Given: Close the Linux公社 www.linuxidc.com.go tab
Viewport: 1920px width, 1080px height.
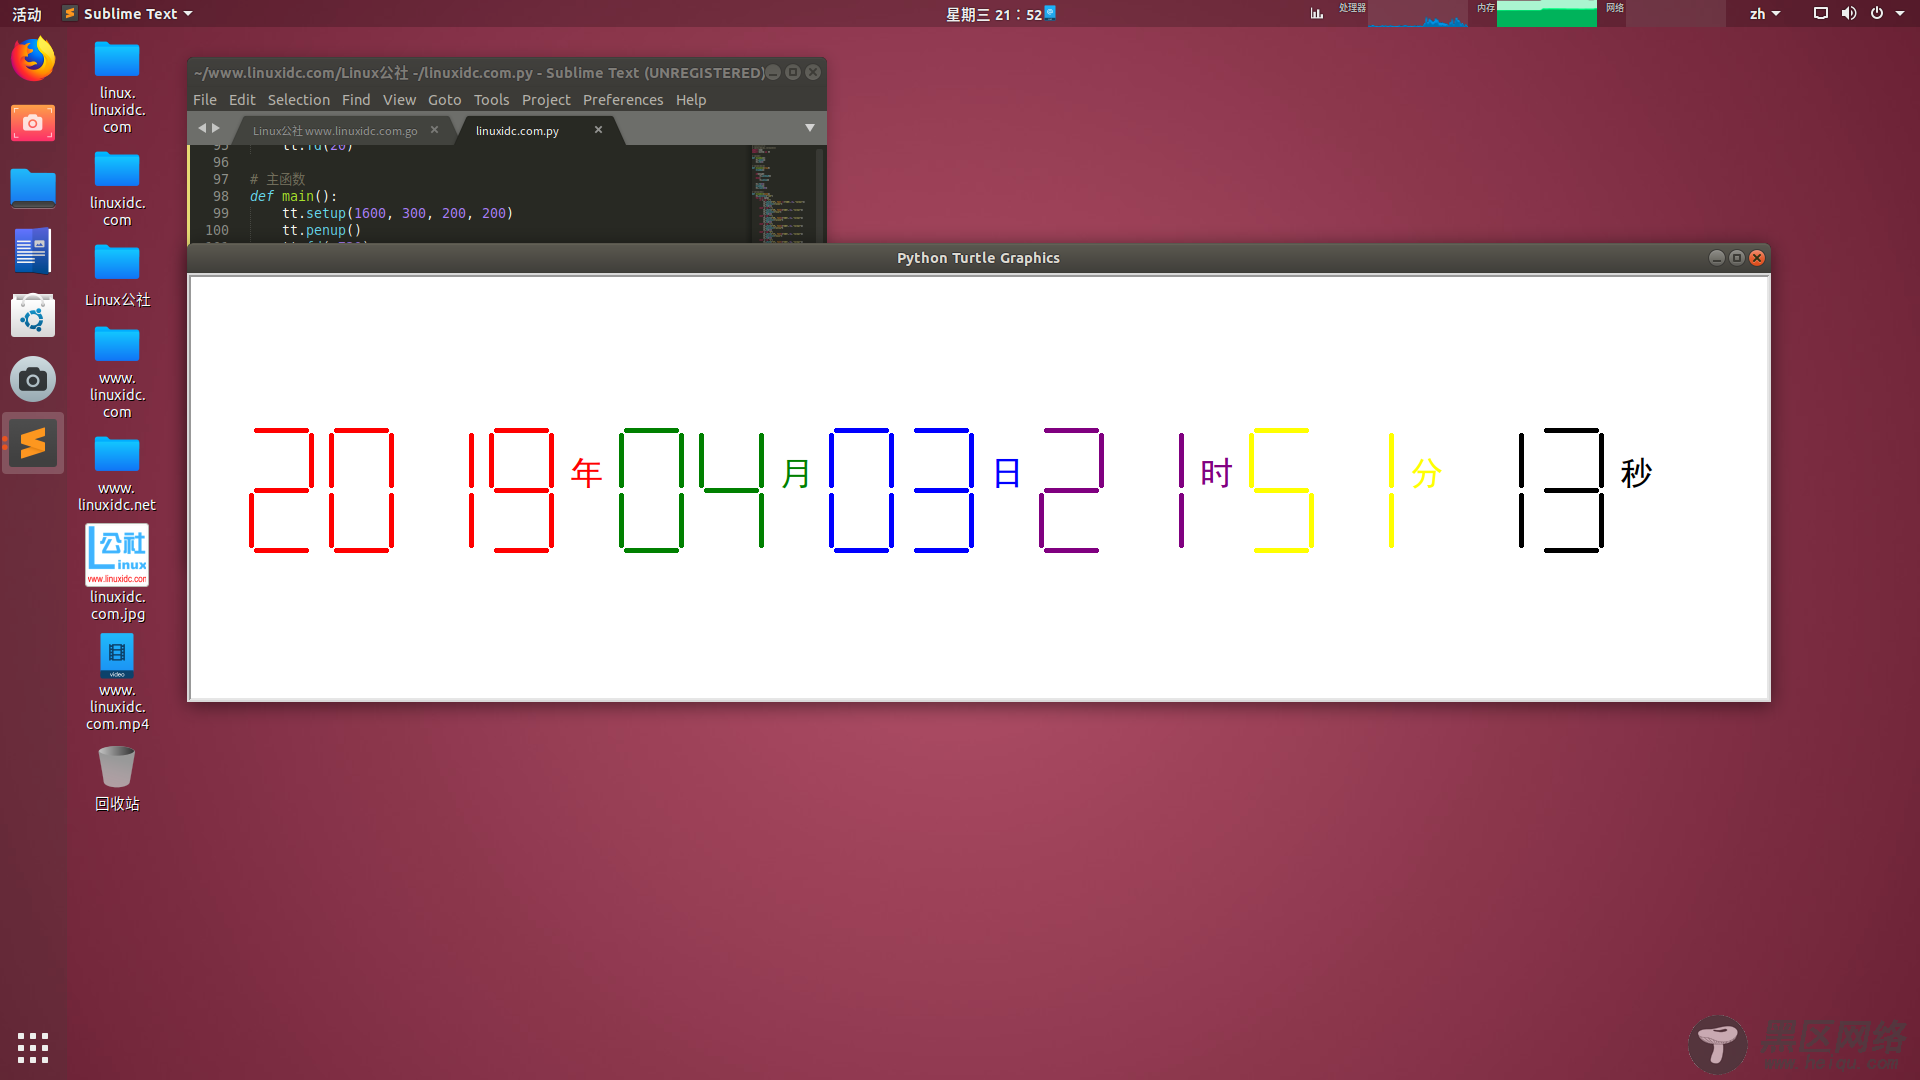Looking at the screenshot, I should [x=434, y=130].
